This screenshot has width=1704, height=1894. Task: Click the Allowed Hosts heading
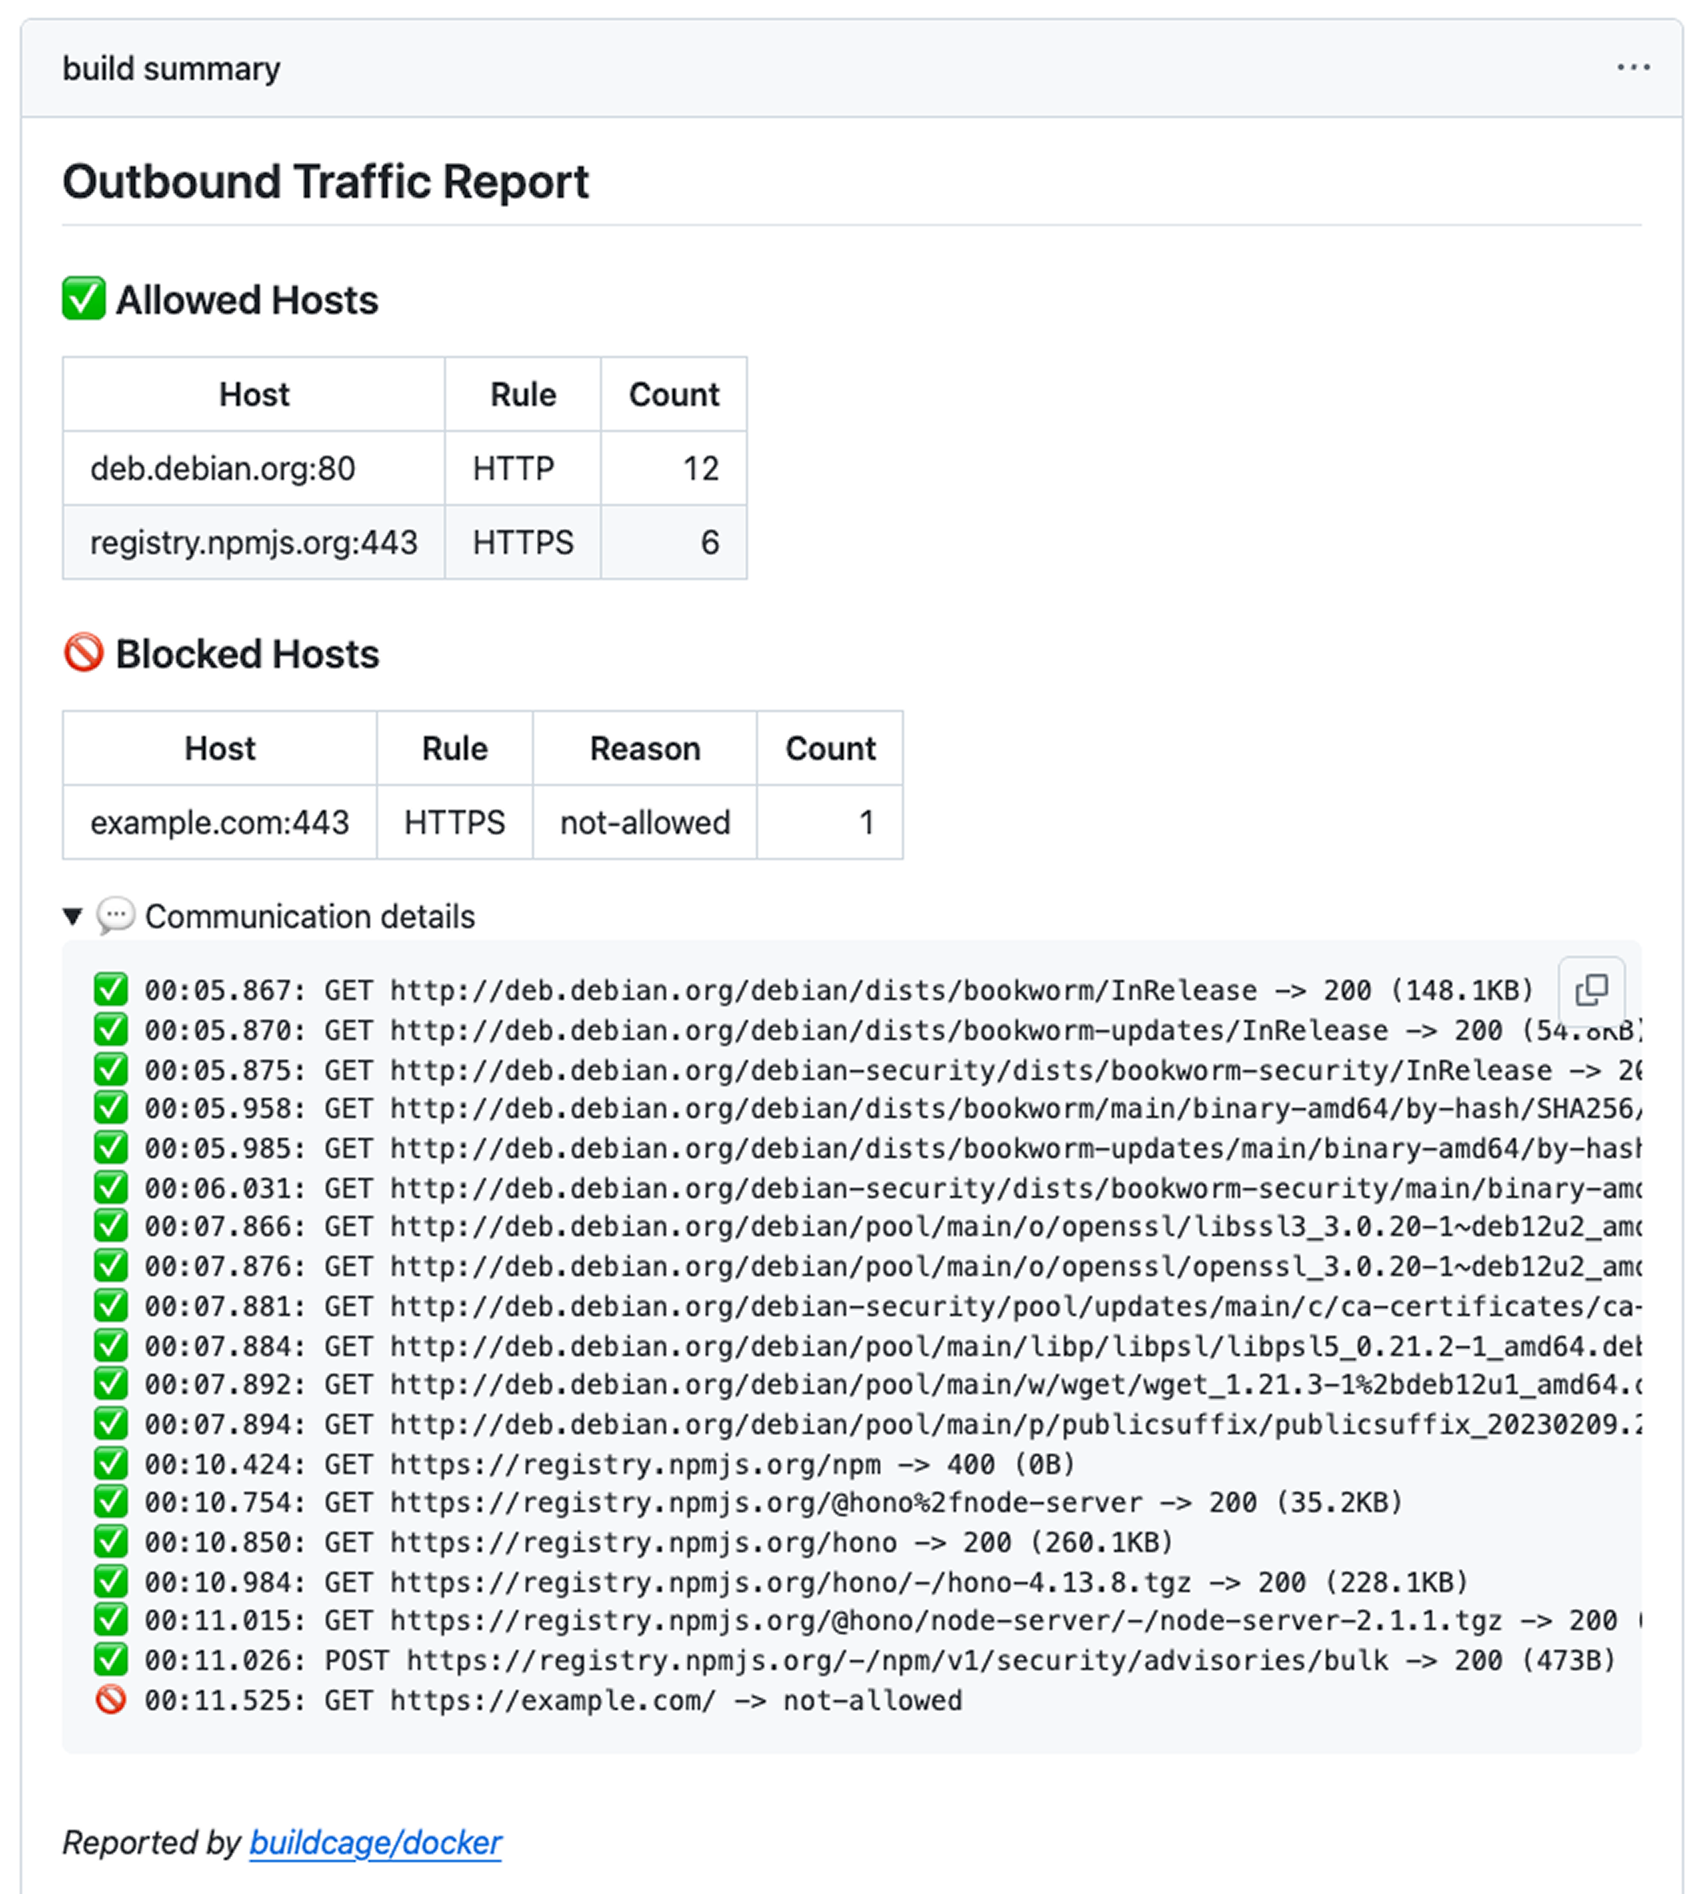(247, 300)
